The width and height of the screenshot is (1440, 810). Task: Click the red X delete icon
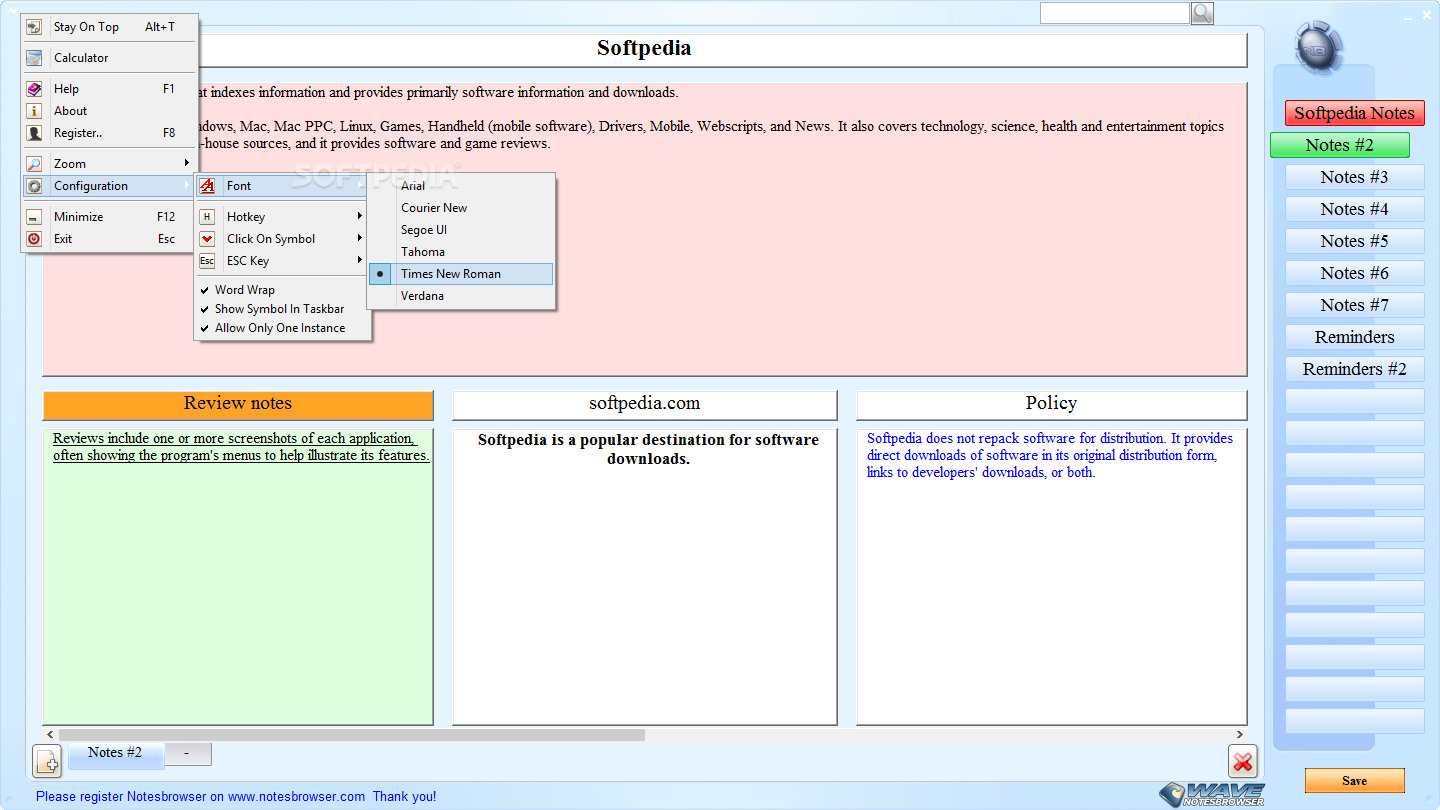coord(1243,762)
